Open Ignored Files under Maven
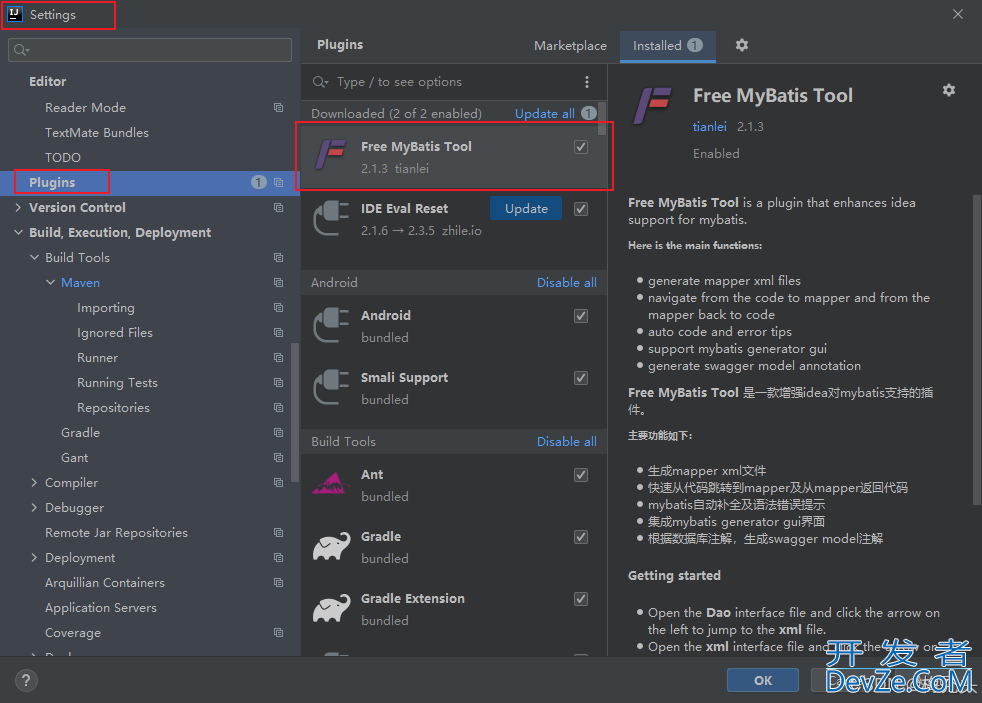This screenshot has height=703, width=982. pos(115,333)
